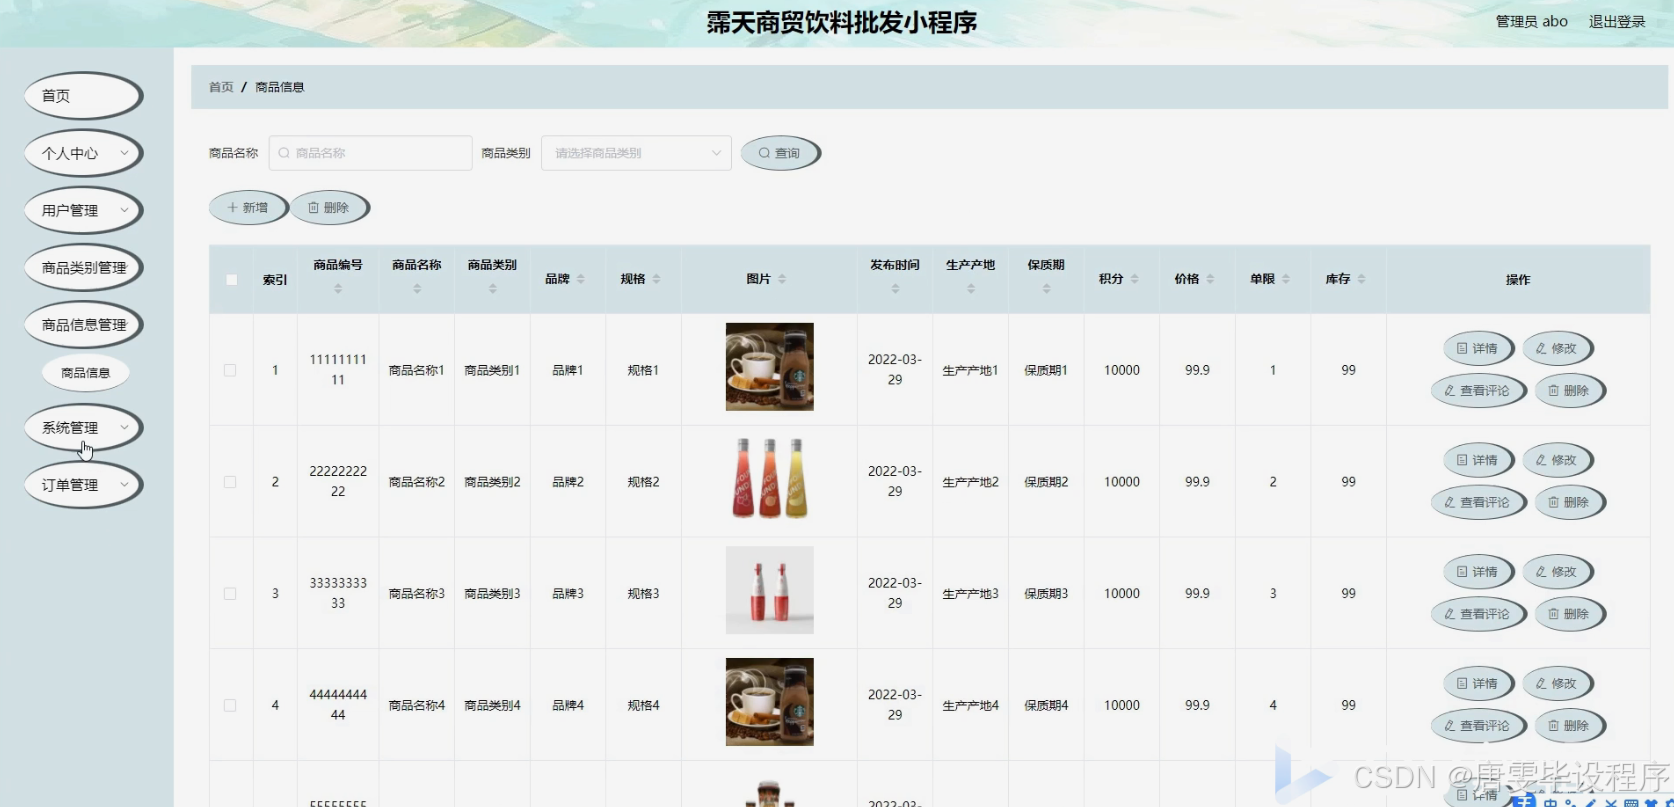The width and height of the screenshot is (1674, 807).
Task: Click 修改 for 商品名称1 row
Action: 1557,349
